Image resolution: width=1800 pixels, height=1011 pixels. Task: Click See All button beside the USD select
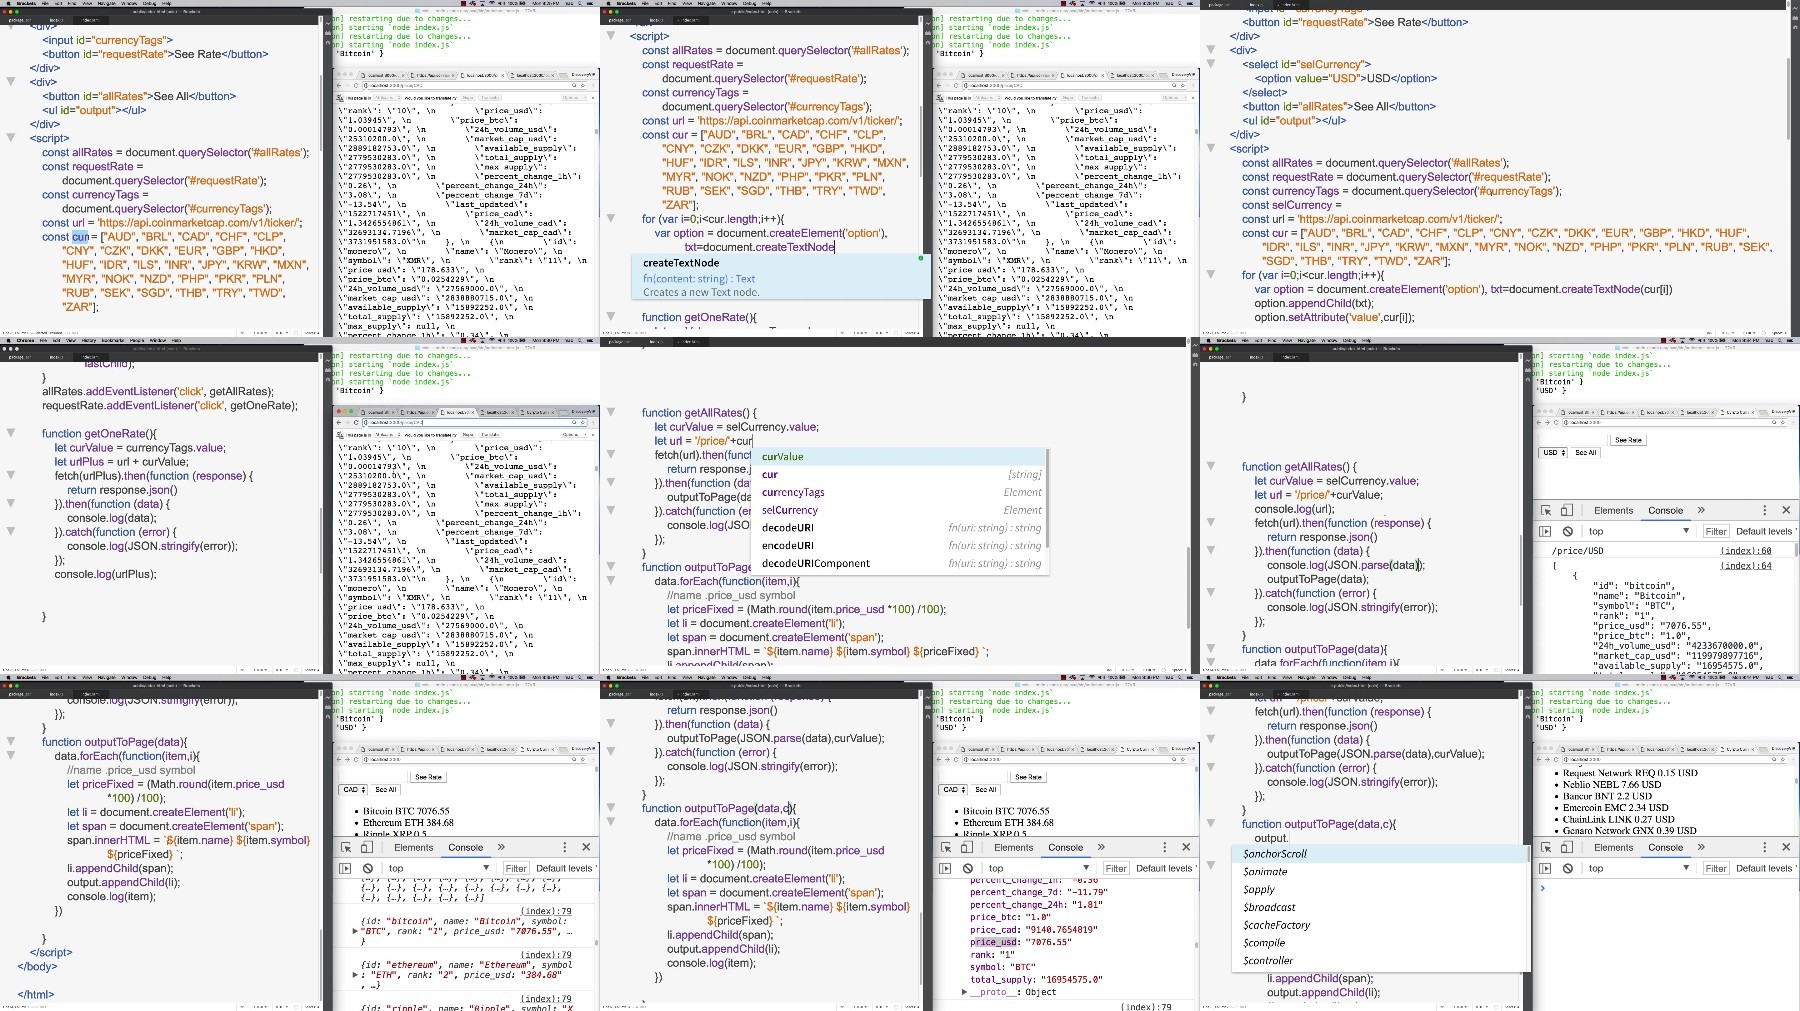[1586, 452]
